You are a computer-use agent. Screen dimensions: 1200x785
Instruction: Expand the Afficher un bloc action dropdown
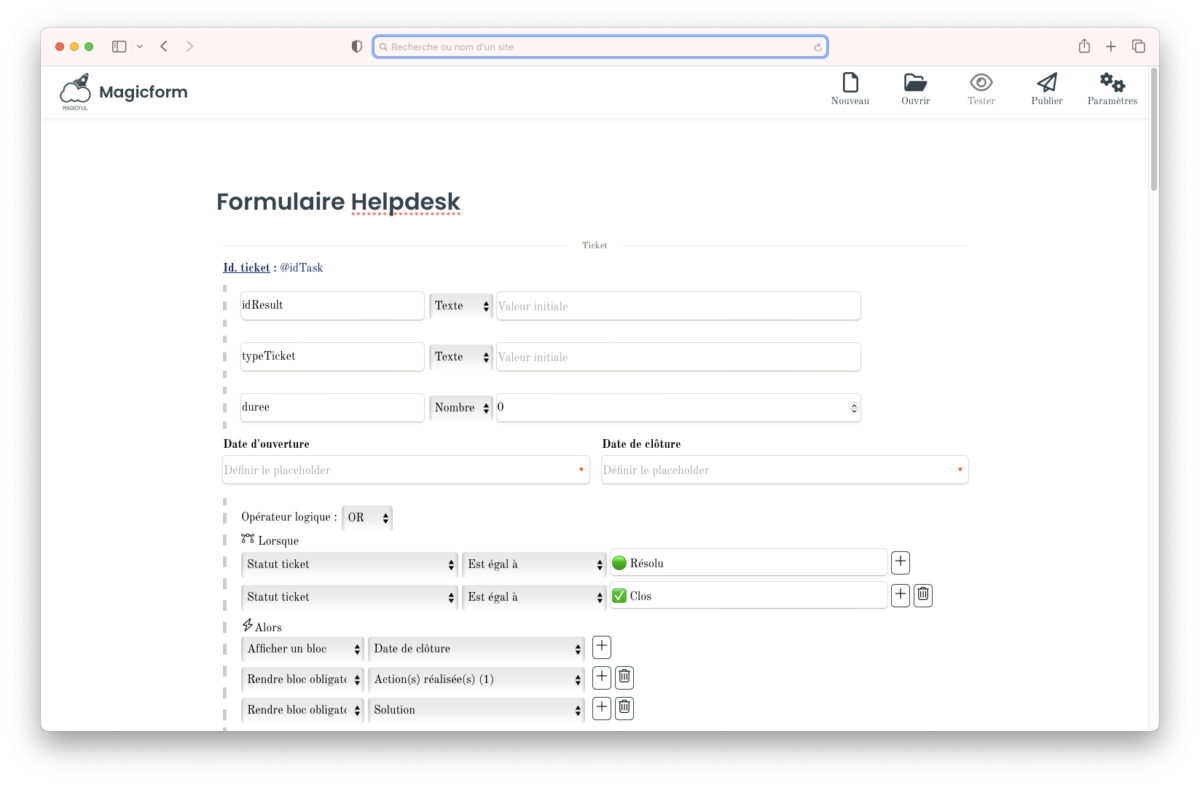pos(302,649)
